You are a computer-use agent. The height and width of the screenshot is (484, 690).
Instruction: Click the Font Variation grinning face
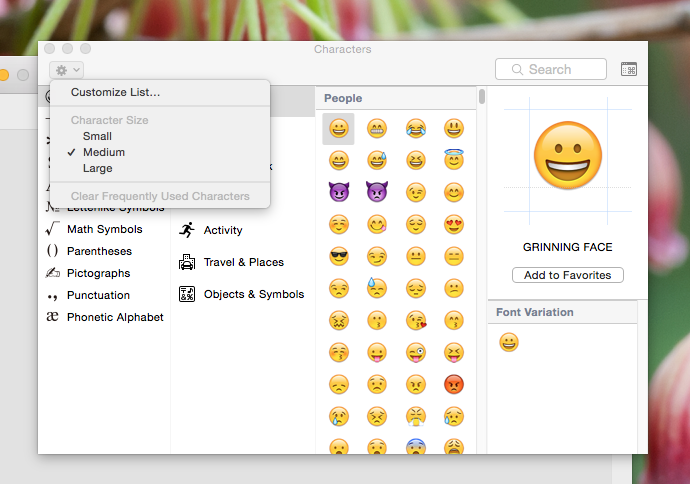pyautogui.click(x=509, y=342)
